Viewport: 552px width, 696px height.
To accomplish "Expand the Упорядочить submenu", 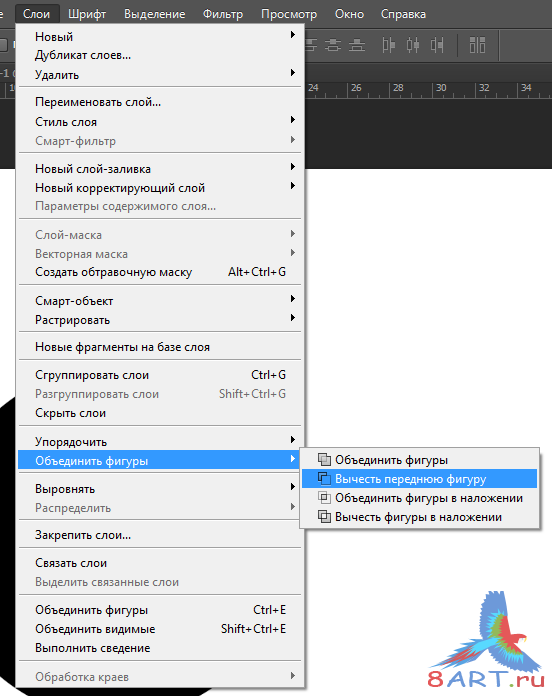I will pos(160,442).
